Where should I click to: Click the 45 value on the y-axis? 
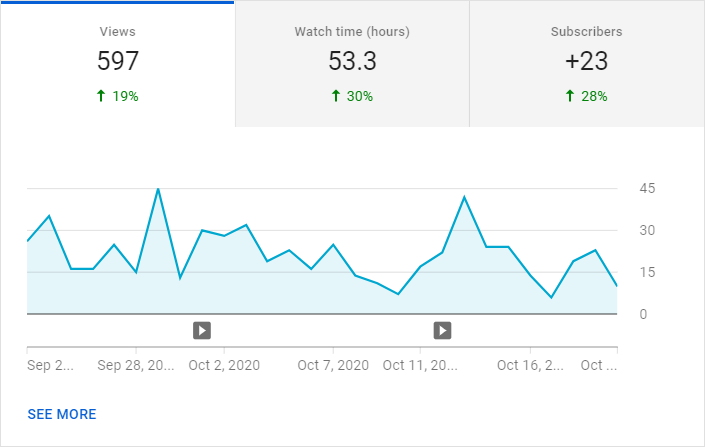(647, 188)
